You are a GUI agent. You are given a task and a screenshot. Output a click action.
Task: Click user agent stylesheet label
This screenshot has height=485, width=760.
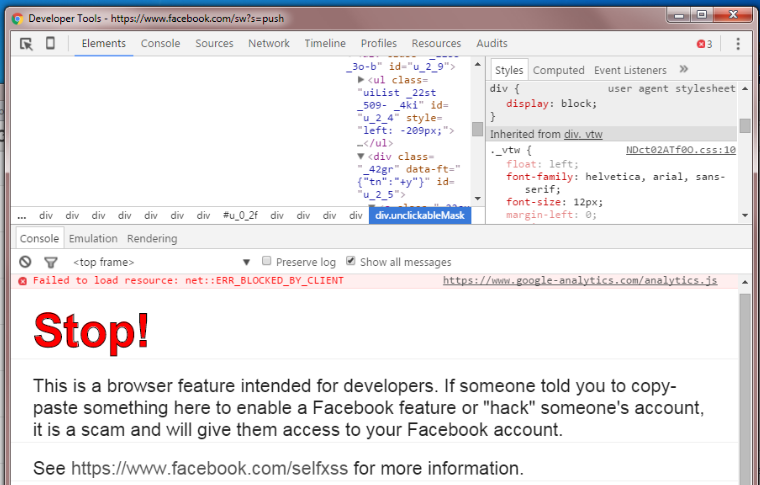pyautogui.click(x=671, y=89)
